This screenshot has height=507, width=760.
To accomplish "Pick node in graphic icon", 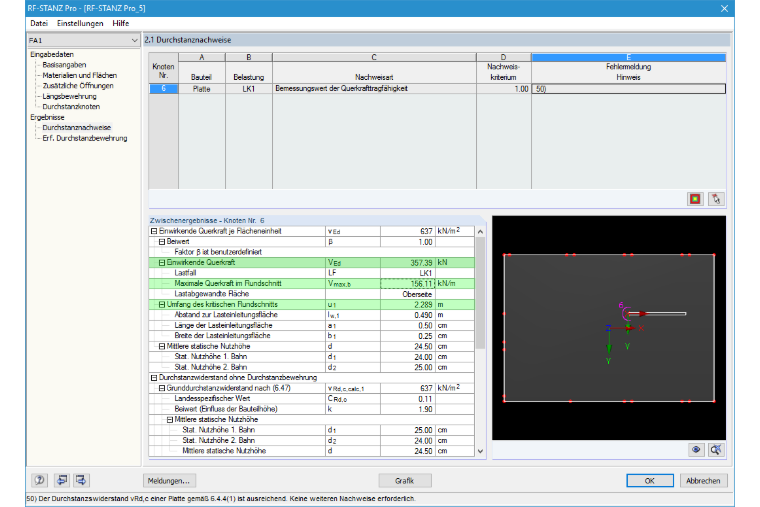I will coord(716,199).
